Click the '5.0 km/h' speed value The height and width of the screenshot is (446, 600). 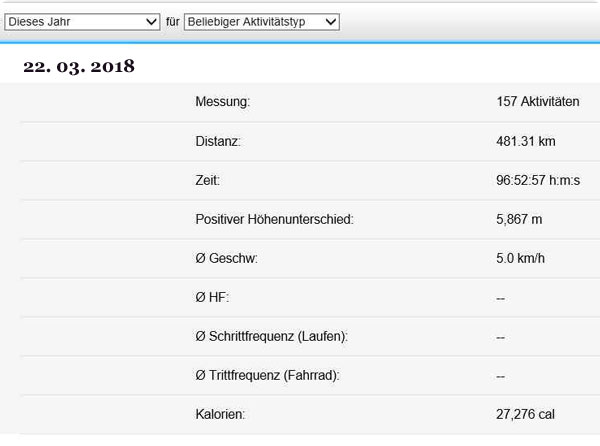(520, 259)
